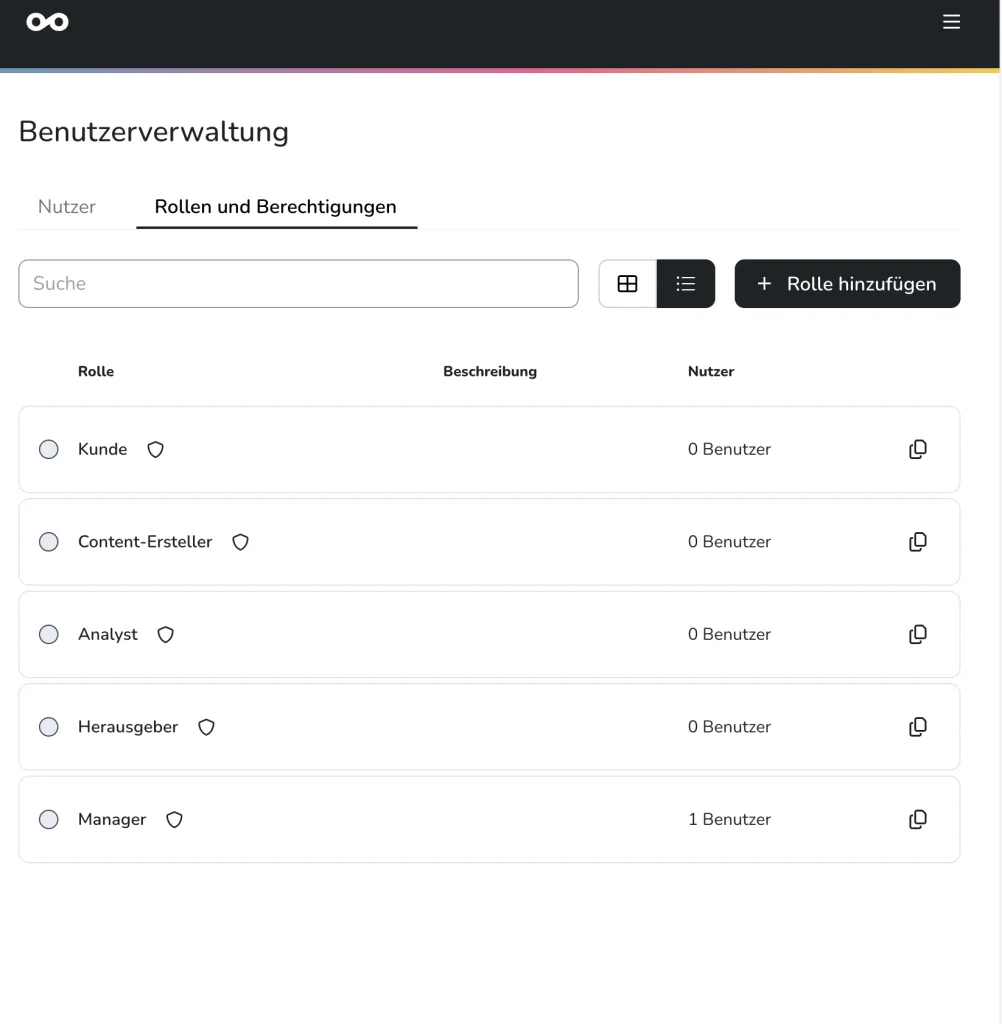Click the Rolle hinzufügen button

pos(847,284)
